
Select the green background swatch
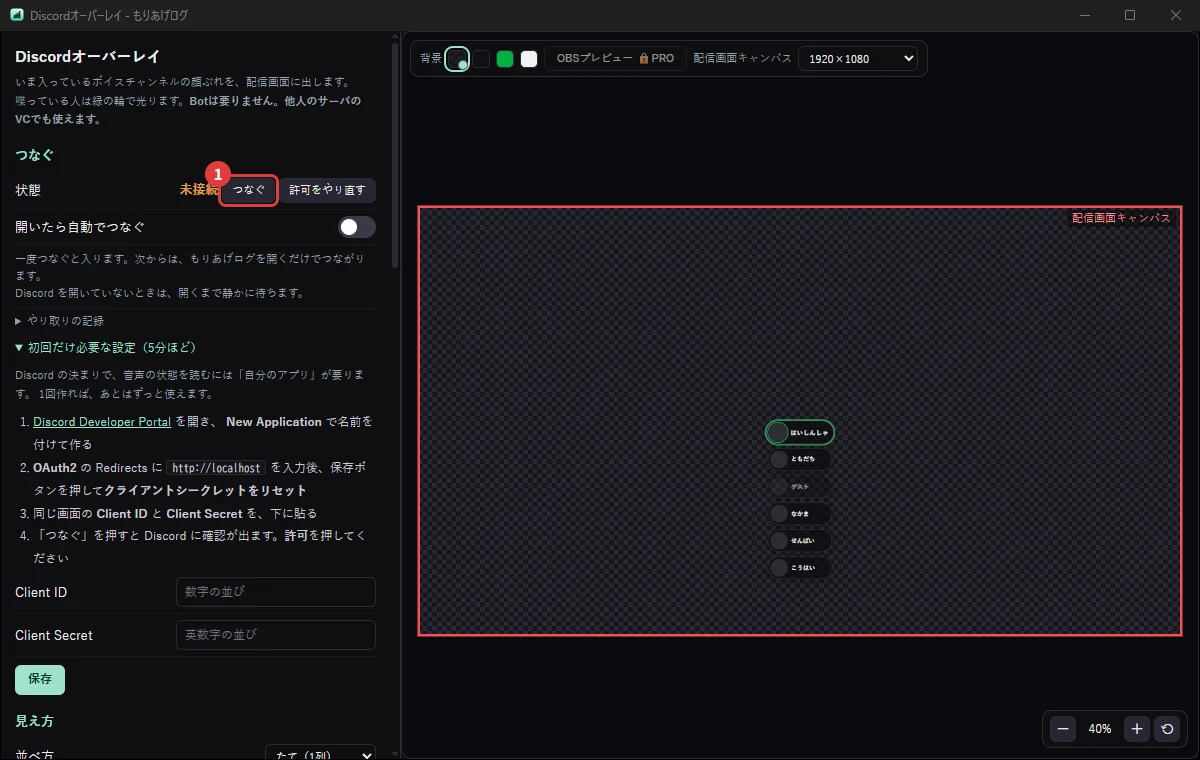[x=505, y=59]
